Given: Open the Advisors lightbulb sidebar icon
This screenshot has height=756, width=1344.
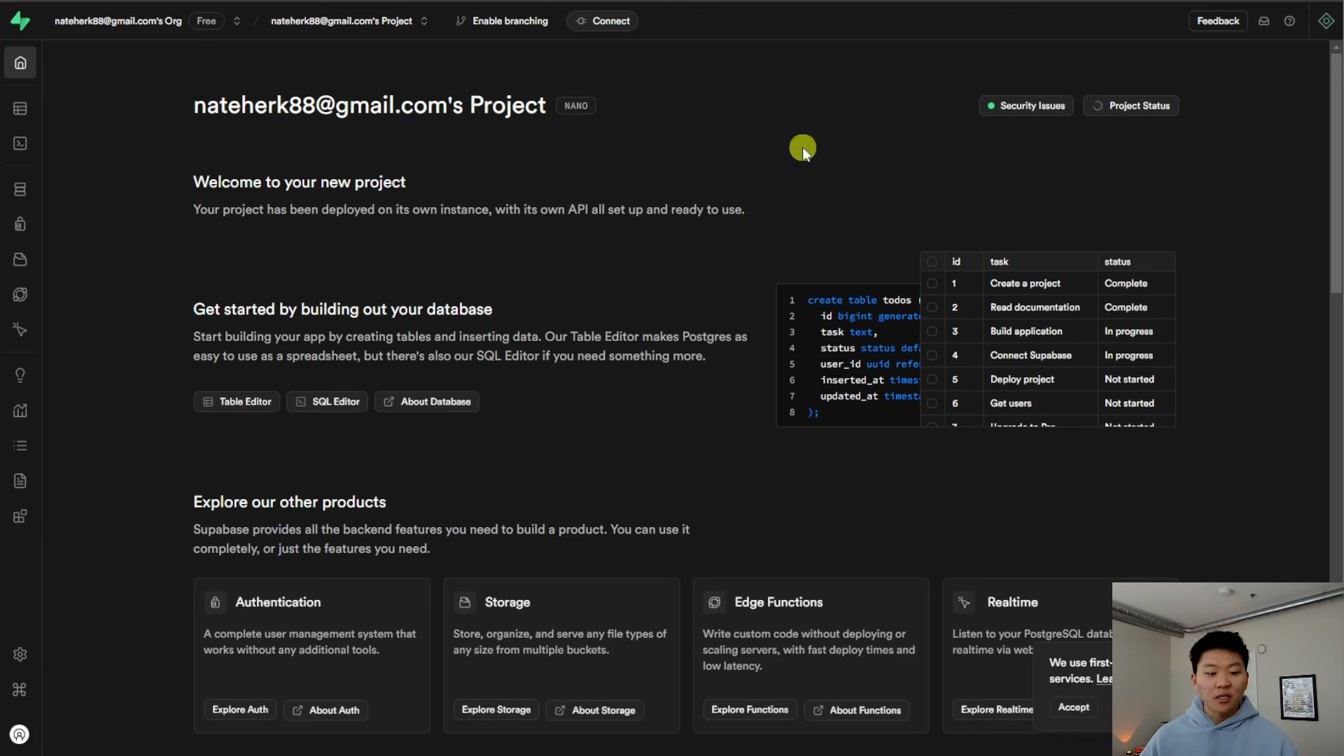Looking at the screenshot, I should (20, 375).
